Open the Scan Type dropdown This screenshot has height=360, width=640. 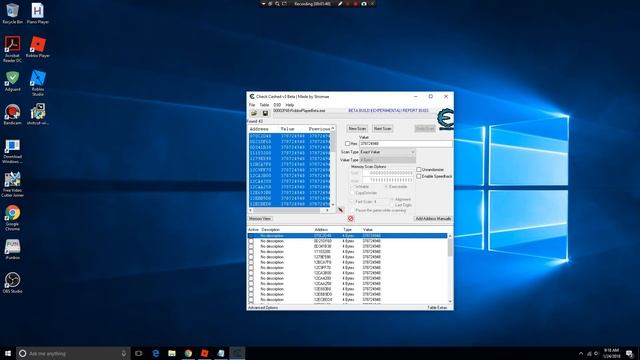[387, 152]
